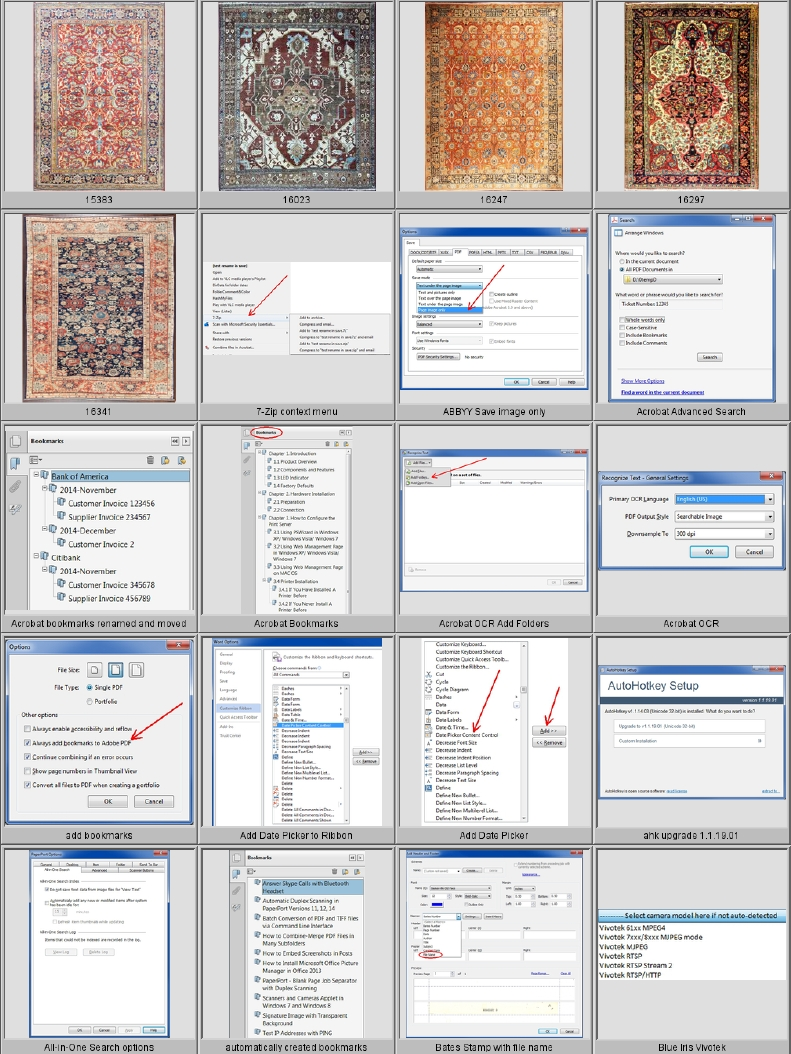
Task: Toggle Always enable accessibility and reflow
Action: point(28,729)
